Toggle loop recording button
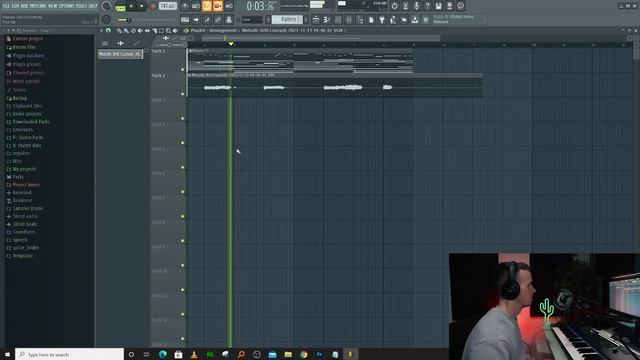Image resolution: width=640 pixels, height=360 pixels. coord(229,6)
